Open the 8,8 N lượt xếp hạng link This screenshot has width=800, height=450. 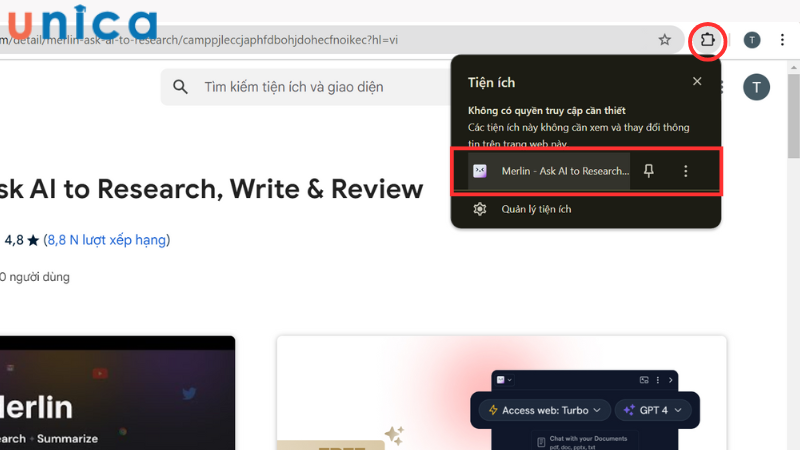107,240
